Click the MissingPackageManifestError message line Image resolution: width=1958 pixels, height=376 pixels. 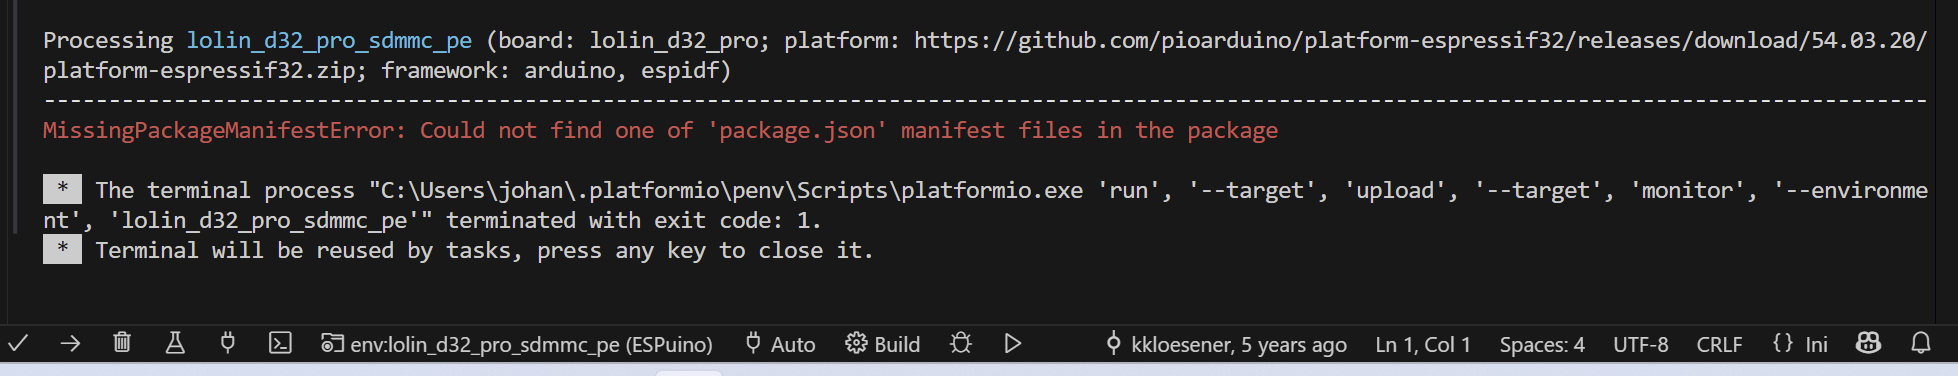pos(660,131)
